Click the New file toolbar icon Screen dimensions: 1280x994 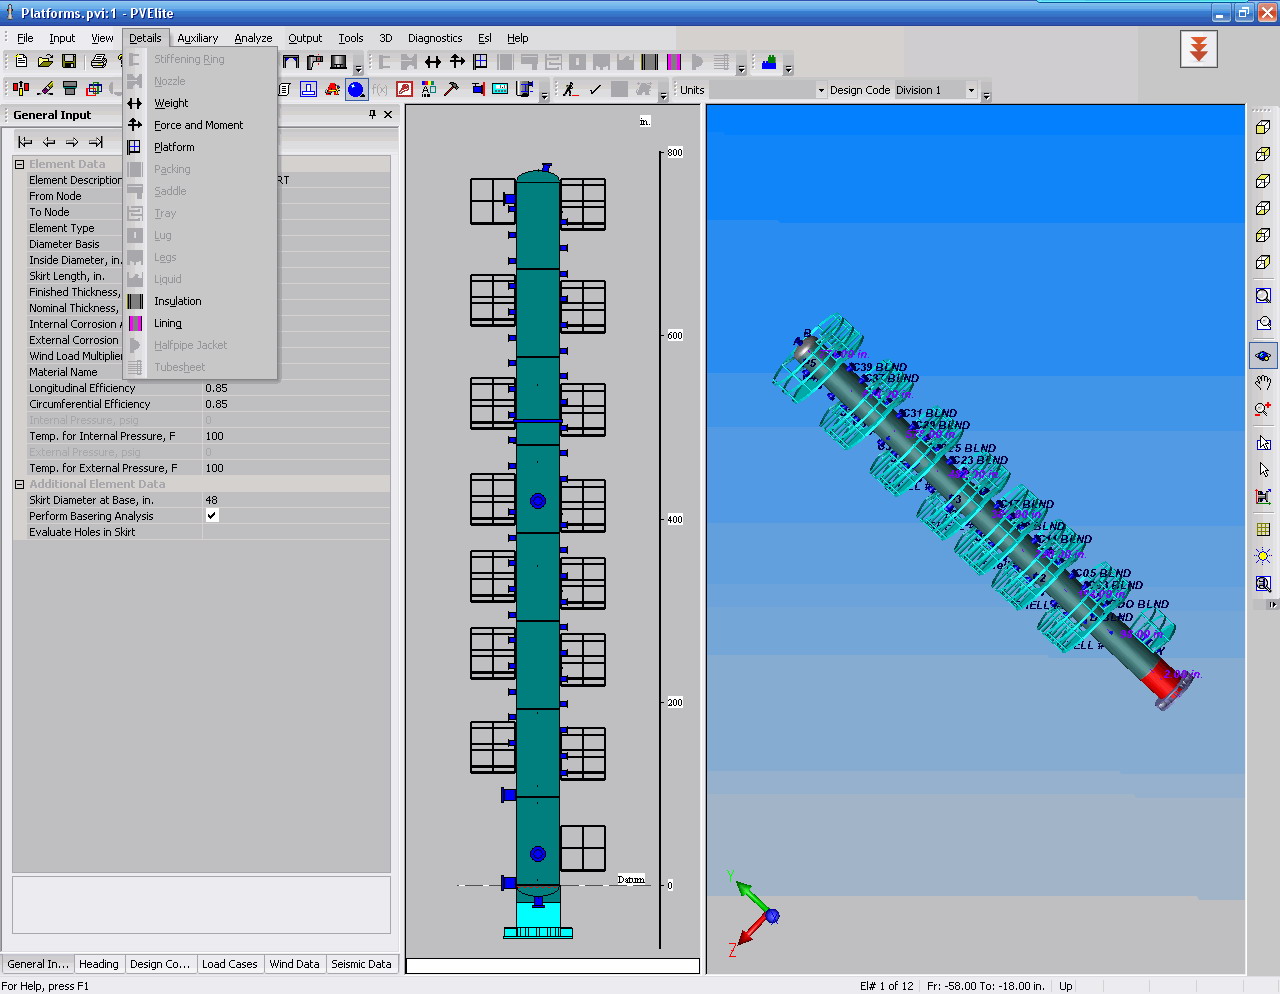pyautogui.click(x=21, y=62)
